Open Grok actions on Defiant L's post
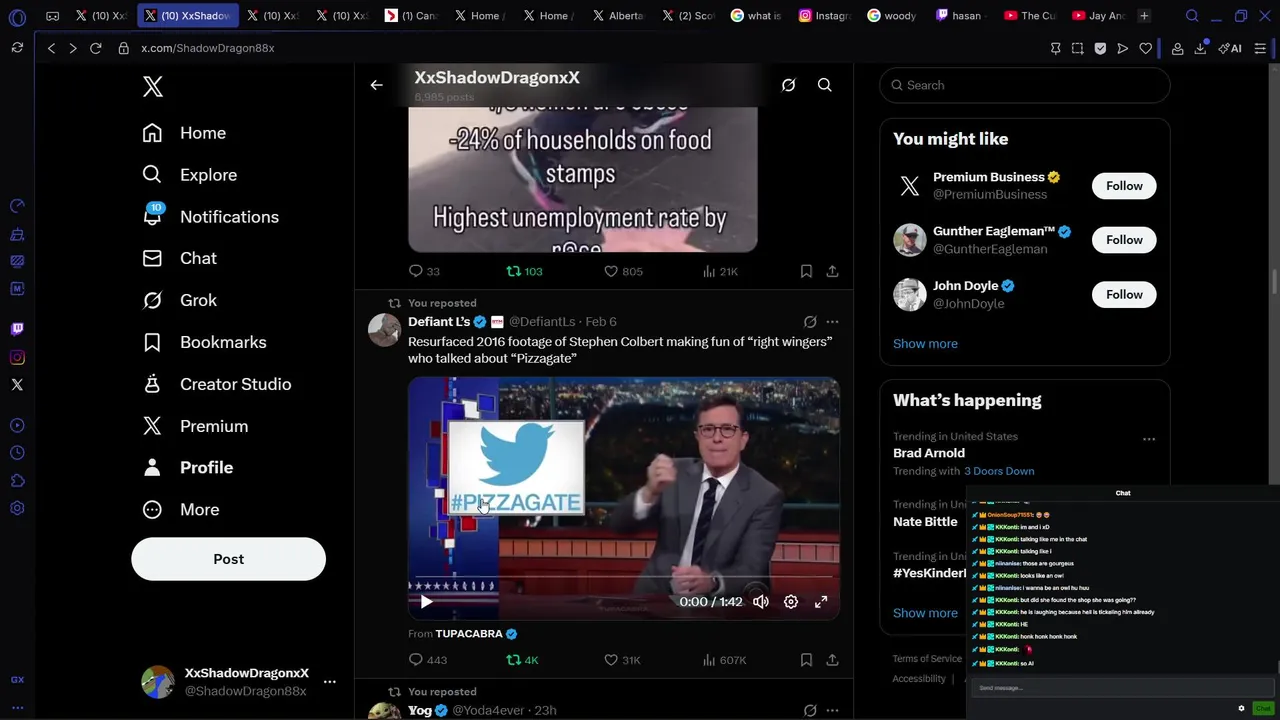Image resolution: width=1280 pixels, height=720 pixels. [810, 322]
